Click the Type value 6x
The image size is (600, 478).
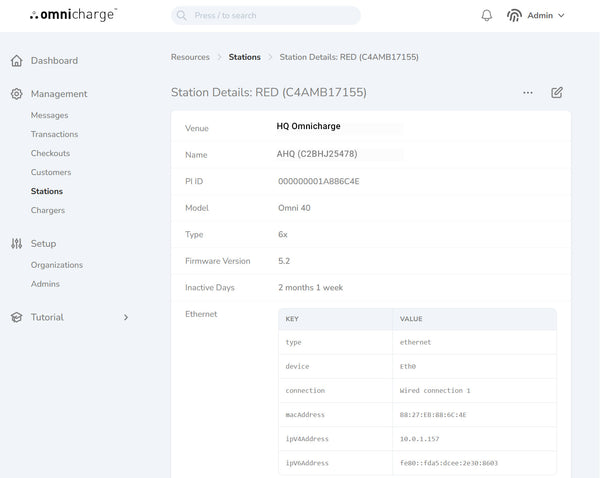tap(283, 235)
